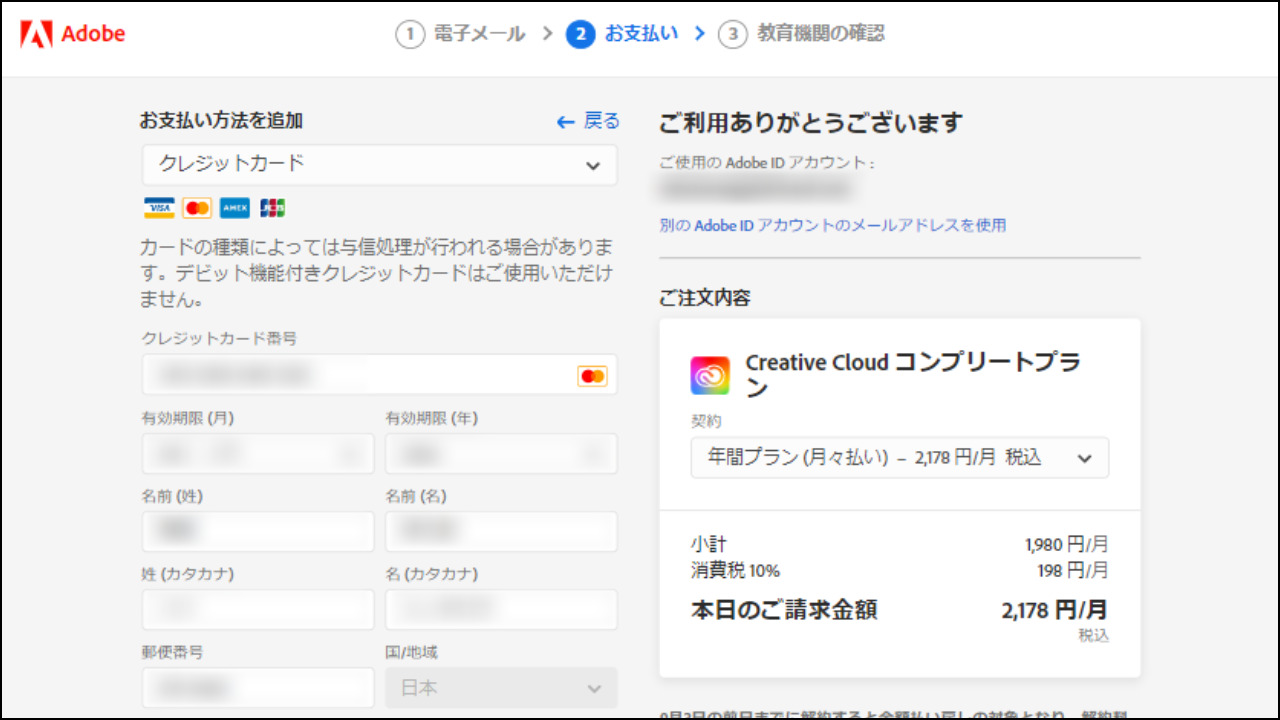
Task: Focus the 名前 (姓) input field
Action: [x=257, y=532]
